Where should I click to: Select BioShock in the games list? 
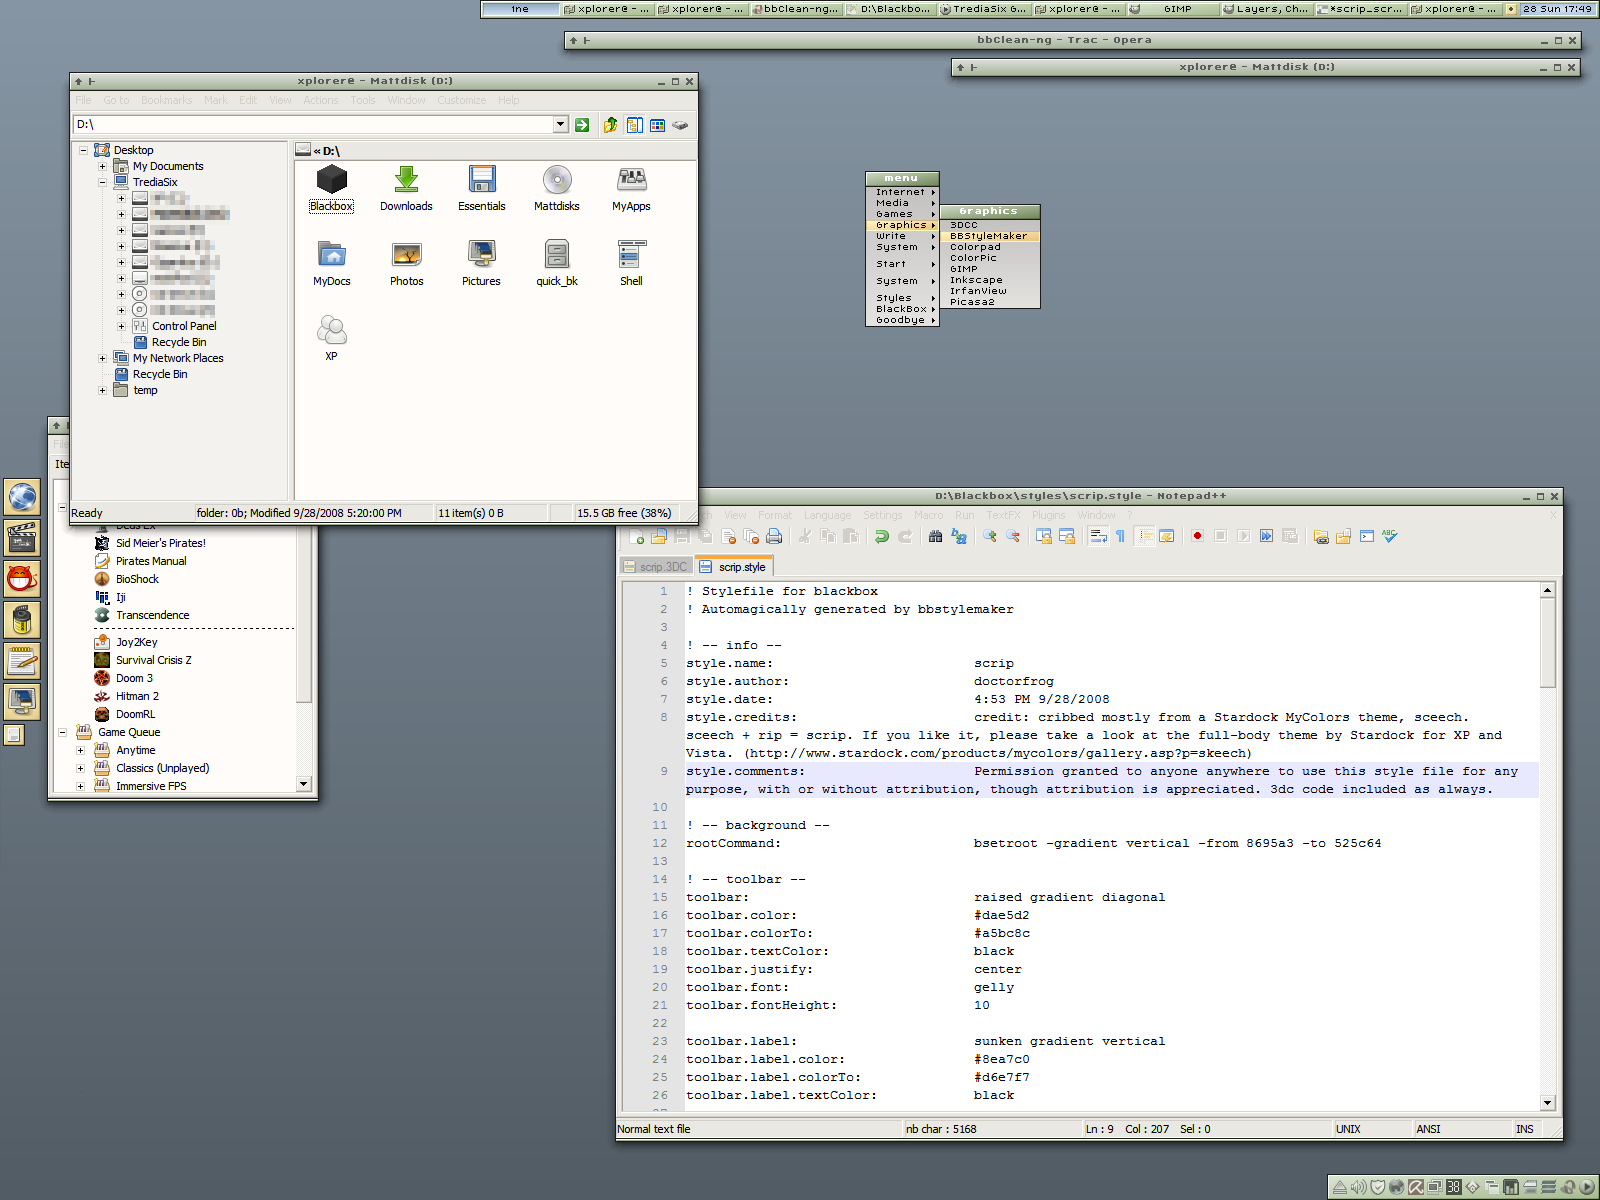pos(127,579)
